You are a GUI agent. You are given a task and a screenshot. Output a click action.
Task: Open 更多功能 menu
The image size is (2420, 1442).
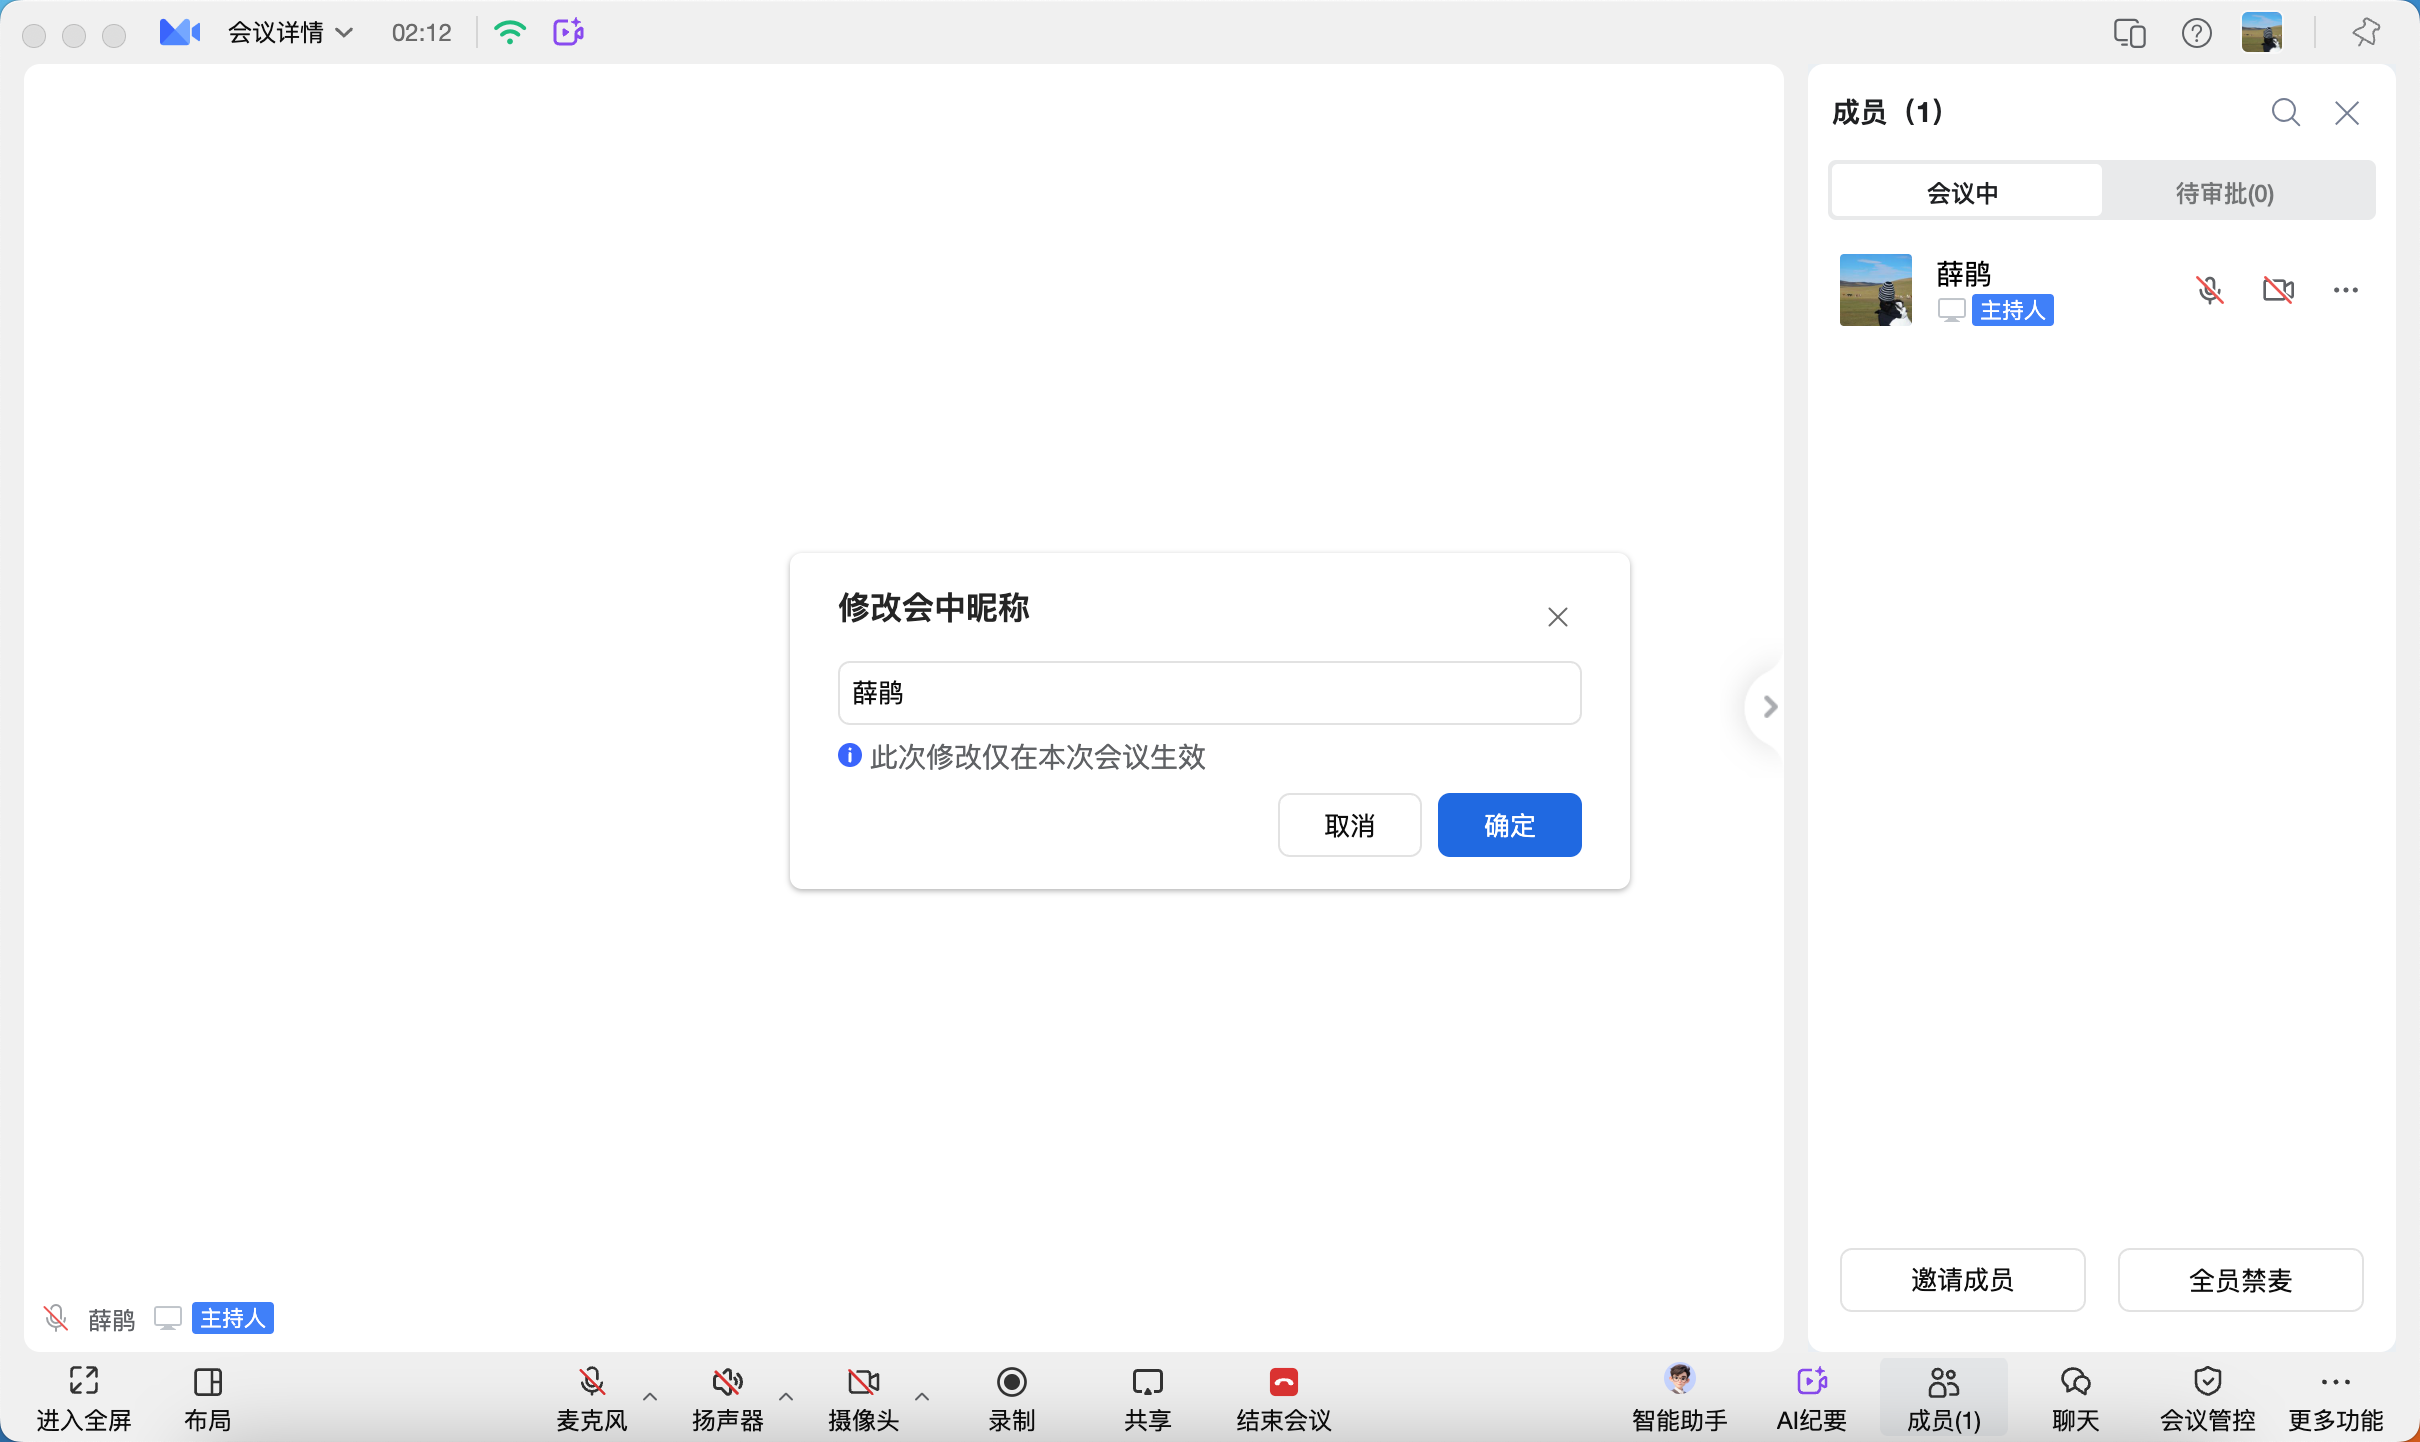pos(2336,1399)
